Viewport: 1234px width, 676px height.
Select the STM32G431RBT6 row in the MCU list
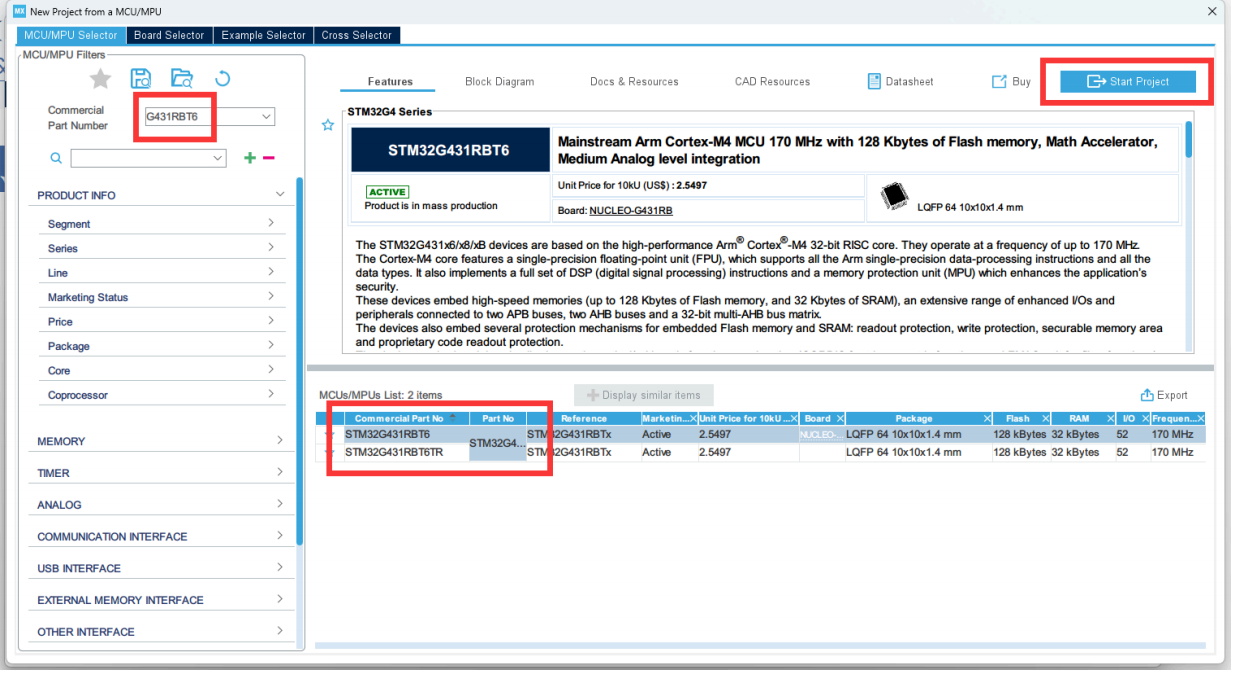[x=762, y=435]
